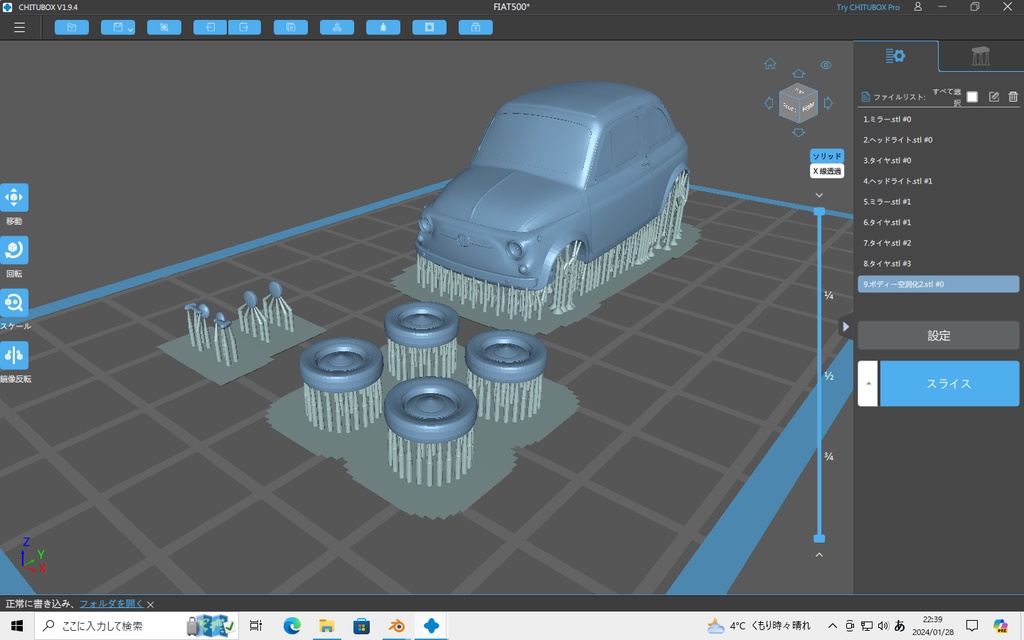Click the edit file list icon
Viewport: 1024px width, 640px height.
coord(993,97)
